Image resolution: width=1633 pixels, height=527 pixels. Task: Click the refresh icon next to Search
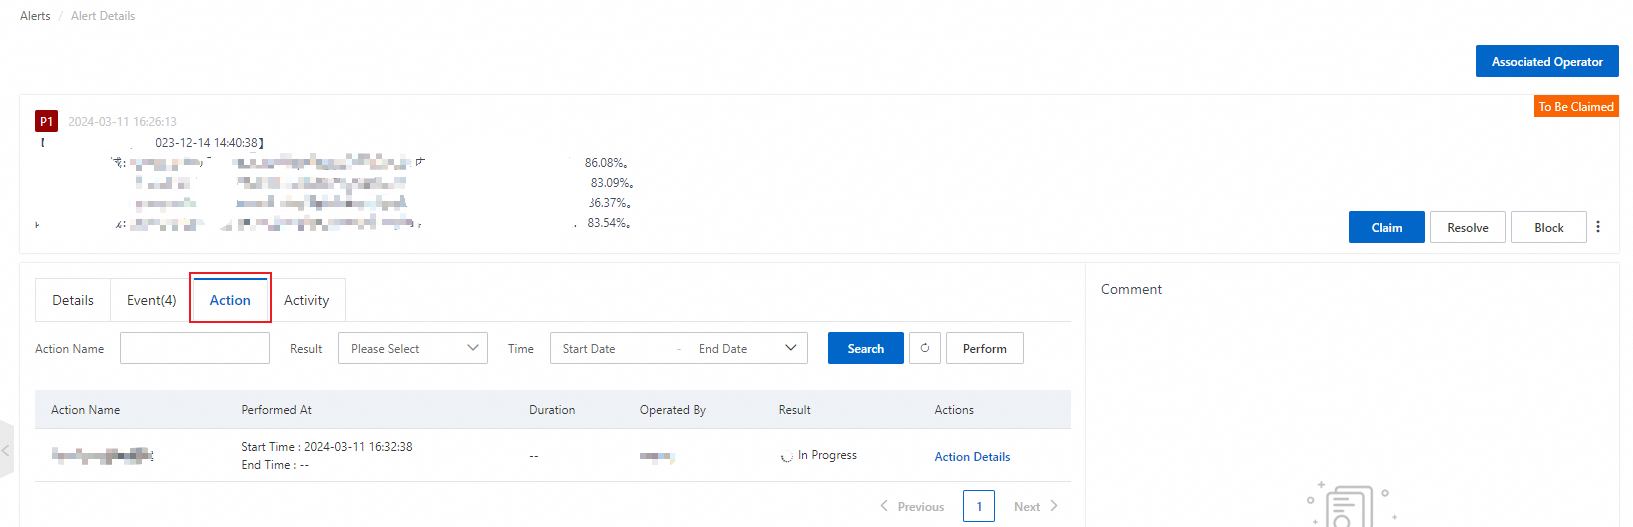[x=925, y=348]
